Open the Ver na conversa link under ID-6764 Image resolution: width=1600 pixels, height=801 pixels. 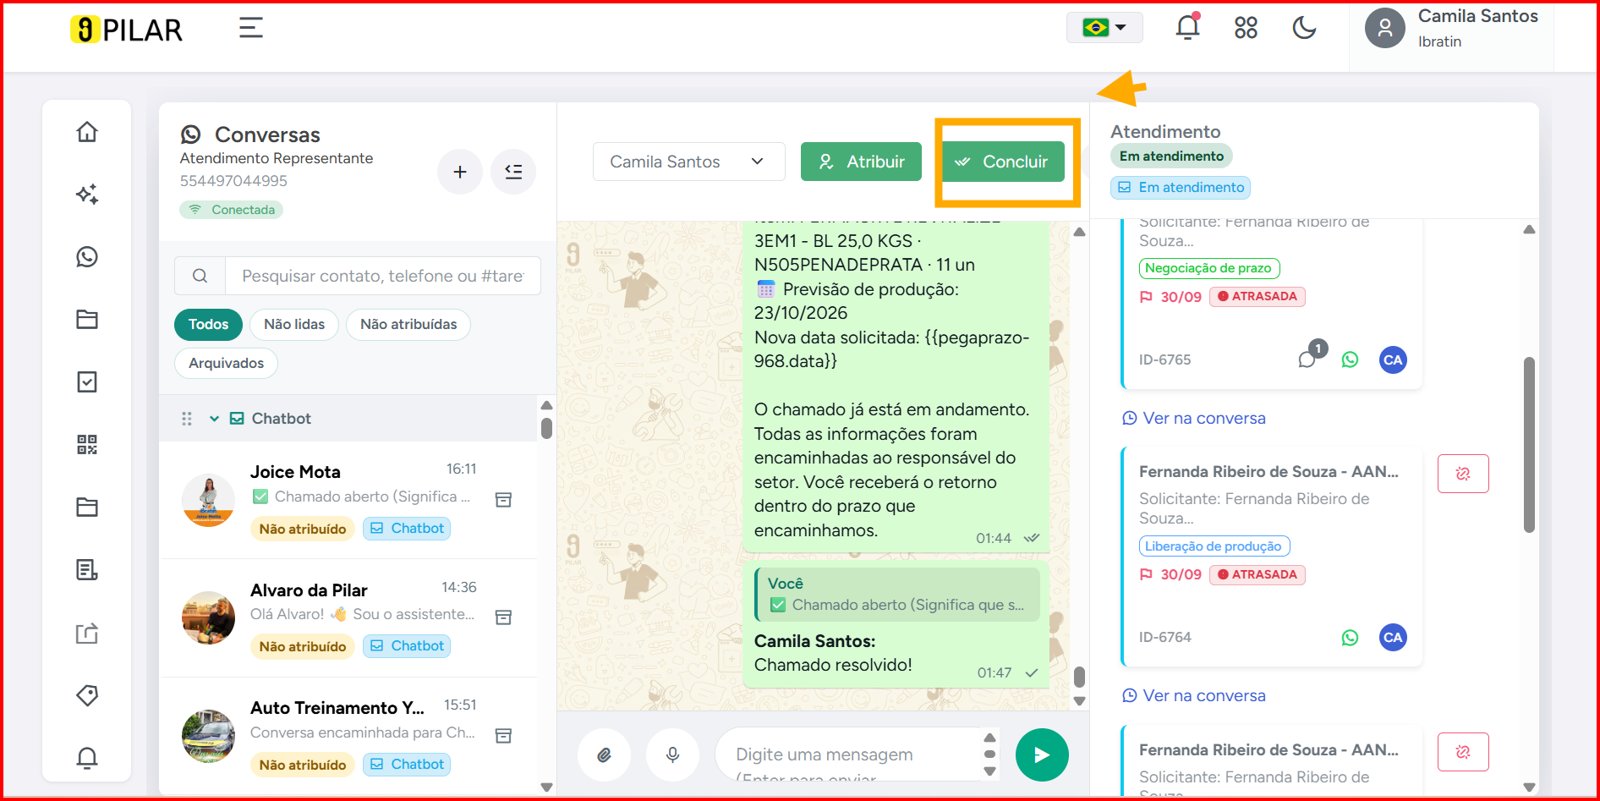[x=1194, y=696]
